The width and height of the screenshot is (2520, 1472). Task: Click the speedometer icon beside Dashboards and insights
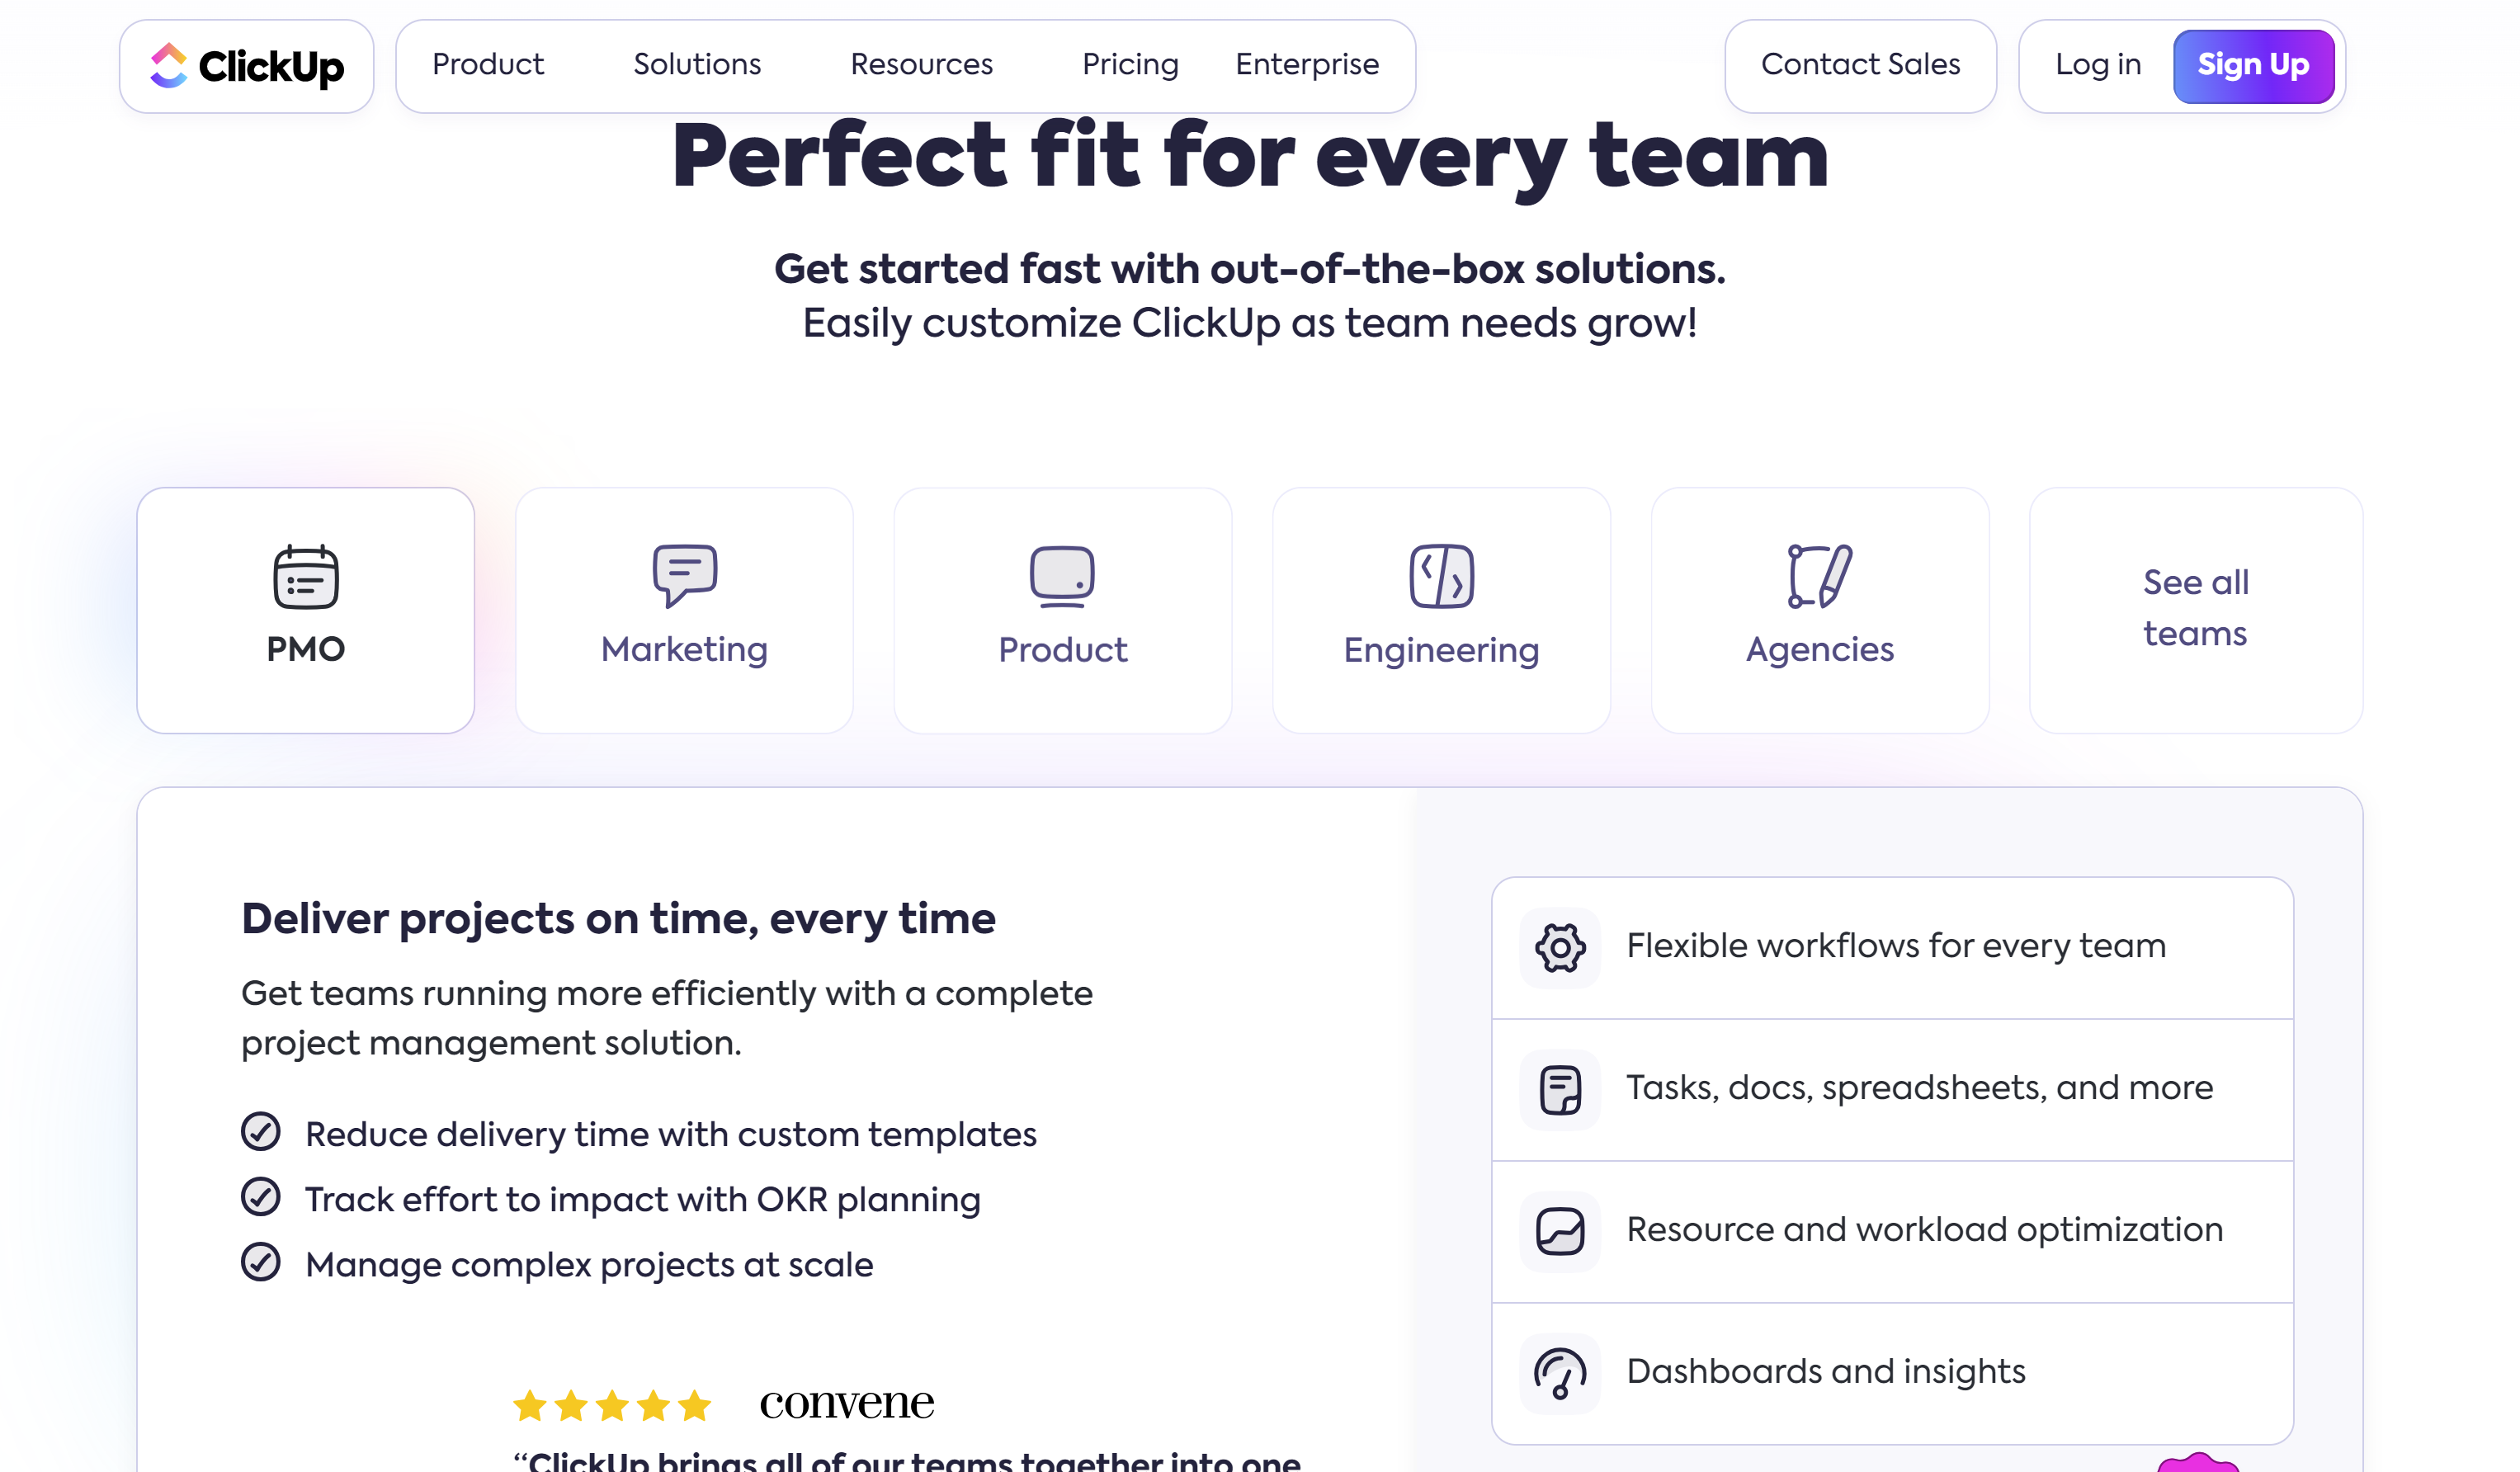point(1560,1373)
